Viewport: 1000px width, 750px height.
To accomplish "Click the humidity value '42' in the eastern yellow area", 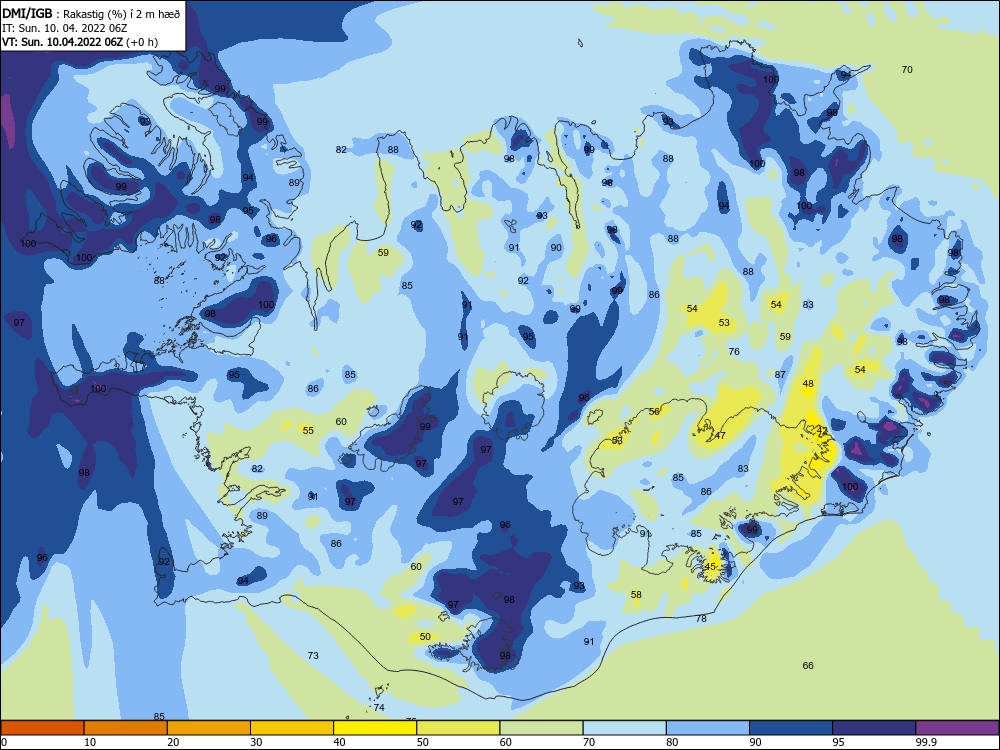I will 822,431.
